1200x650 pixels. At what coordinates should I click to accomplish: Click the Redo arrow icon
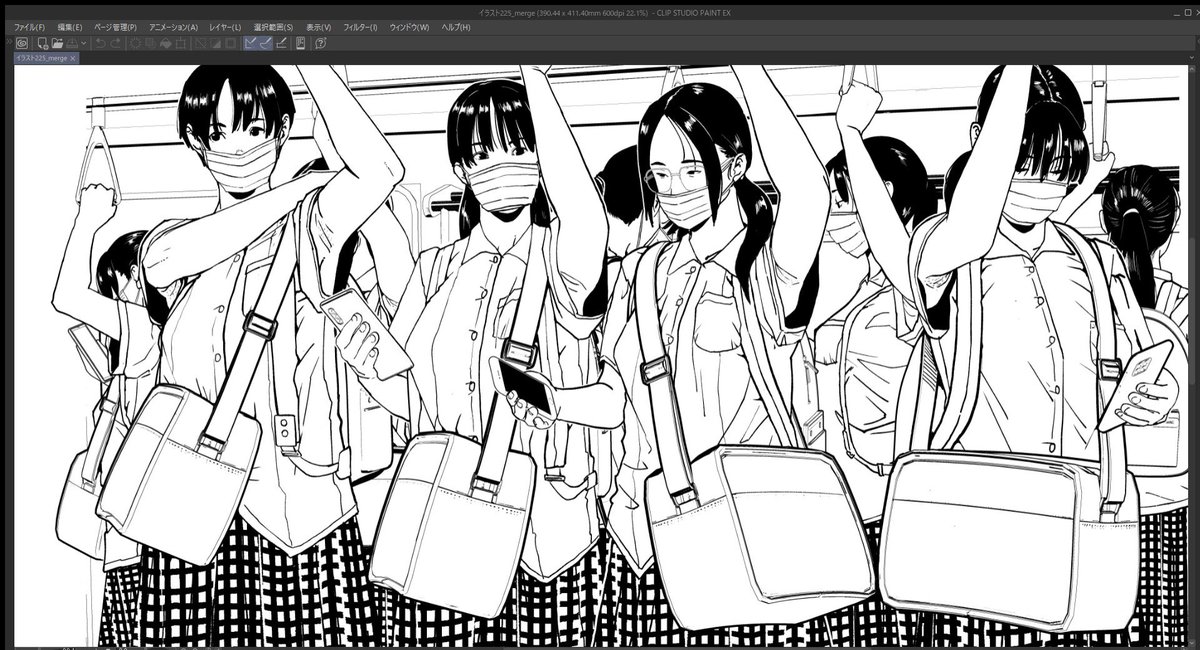116,43
